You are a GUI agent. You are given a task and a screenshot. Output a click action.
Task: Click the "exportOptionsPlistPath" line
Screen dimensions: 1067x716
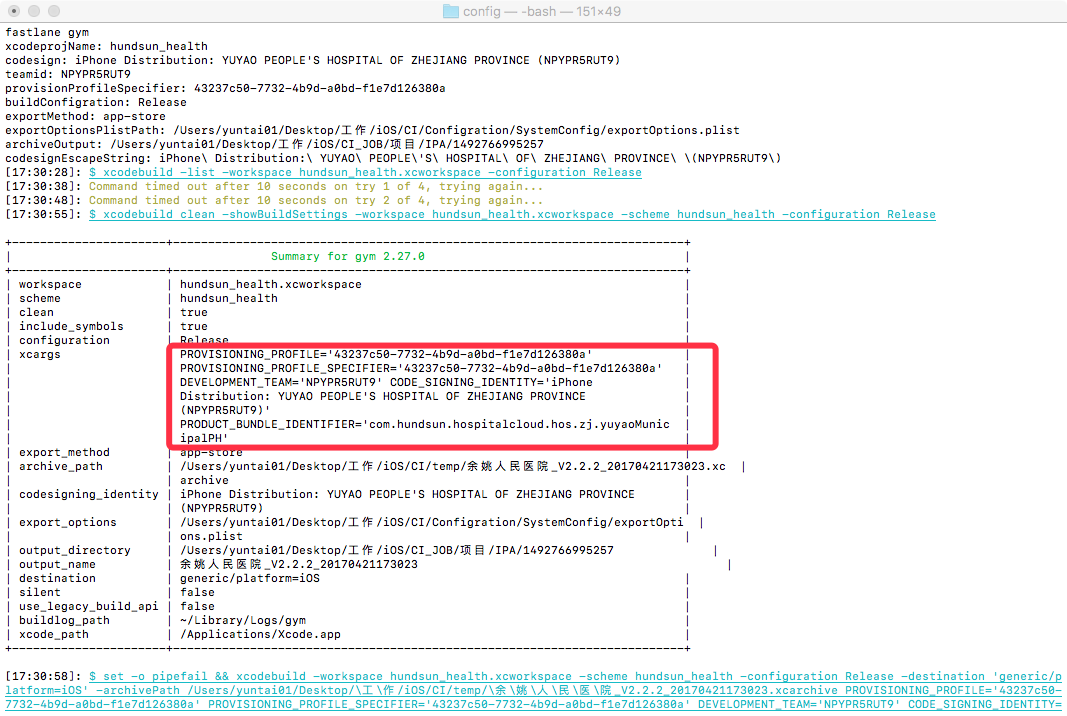pos(372,131)
